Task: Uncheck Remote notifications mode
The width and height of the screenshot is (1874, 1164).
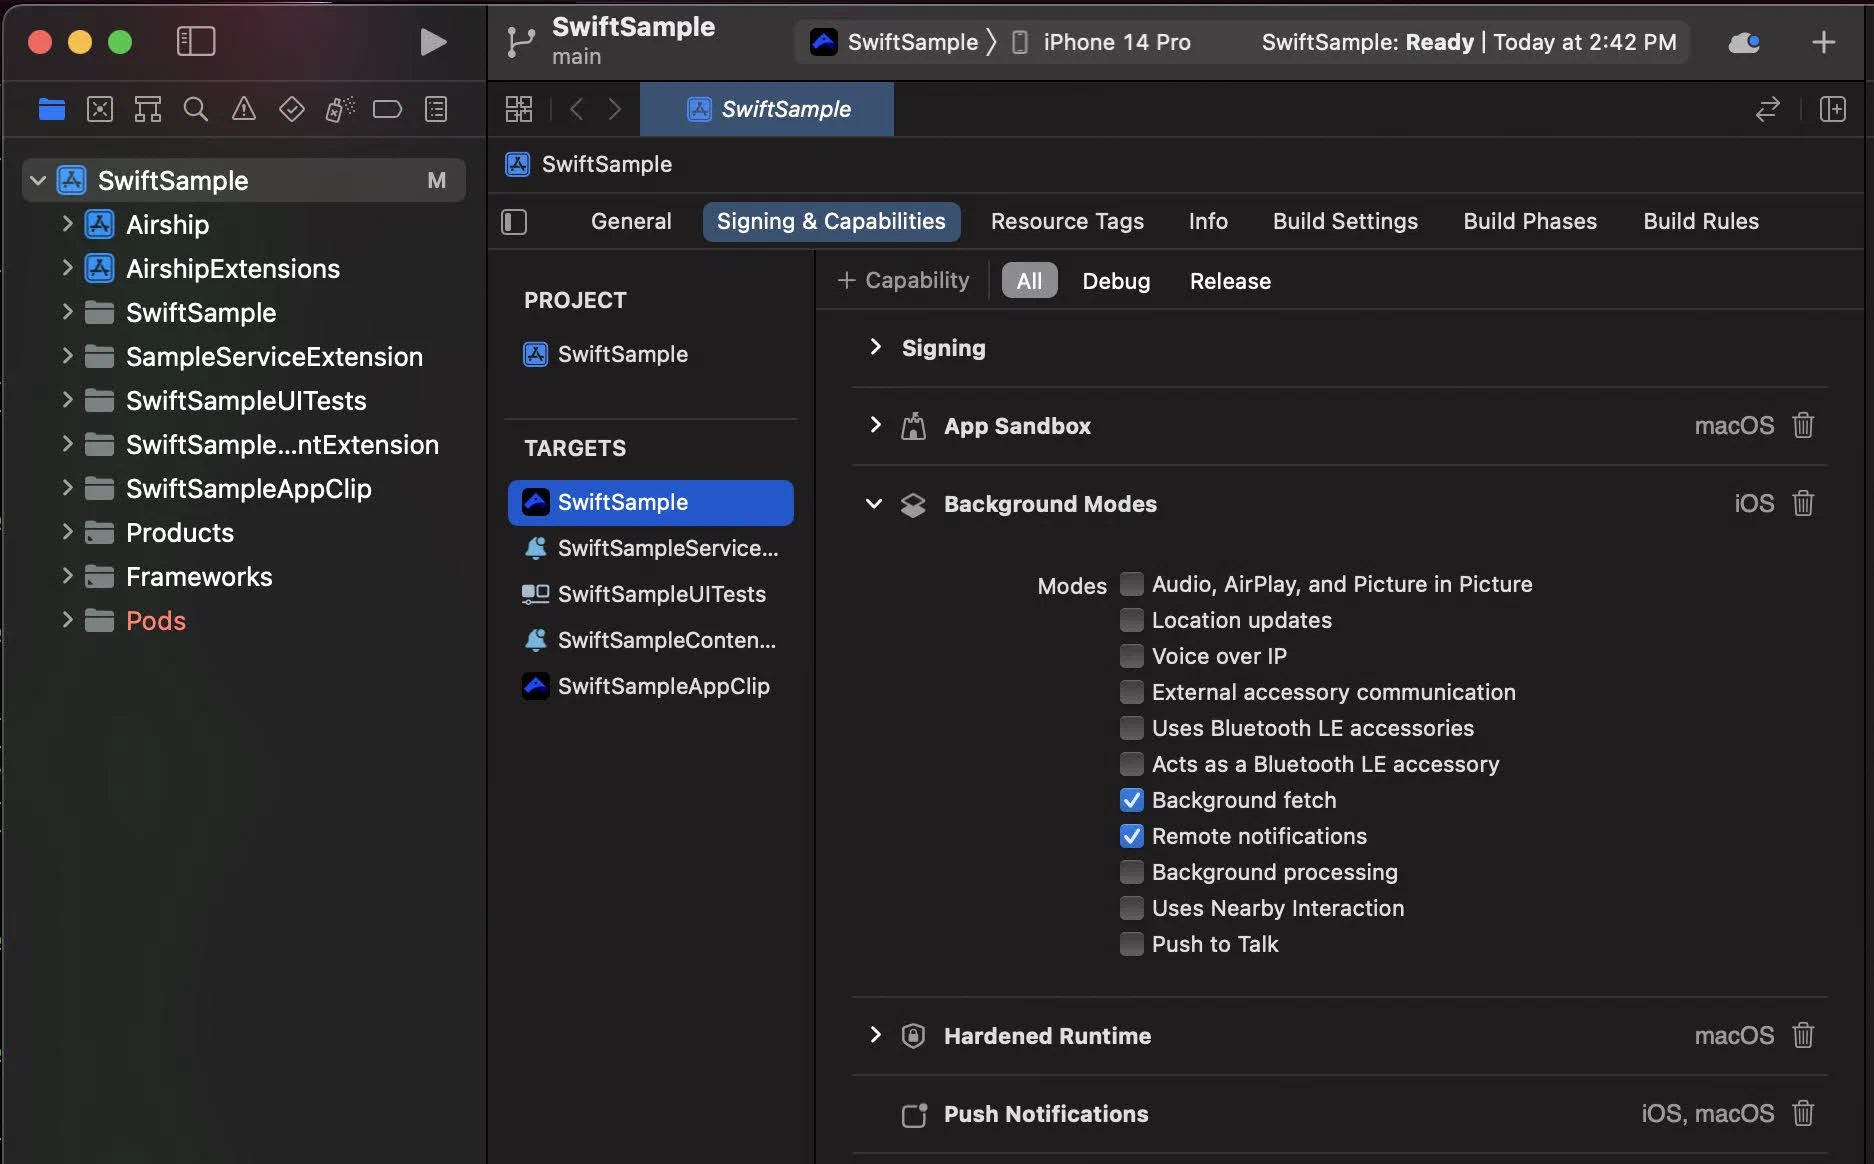Action: pos(1131,836)
